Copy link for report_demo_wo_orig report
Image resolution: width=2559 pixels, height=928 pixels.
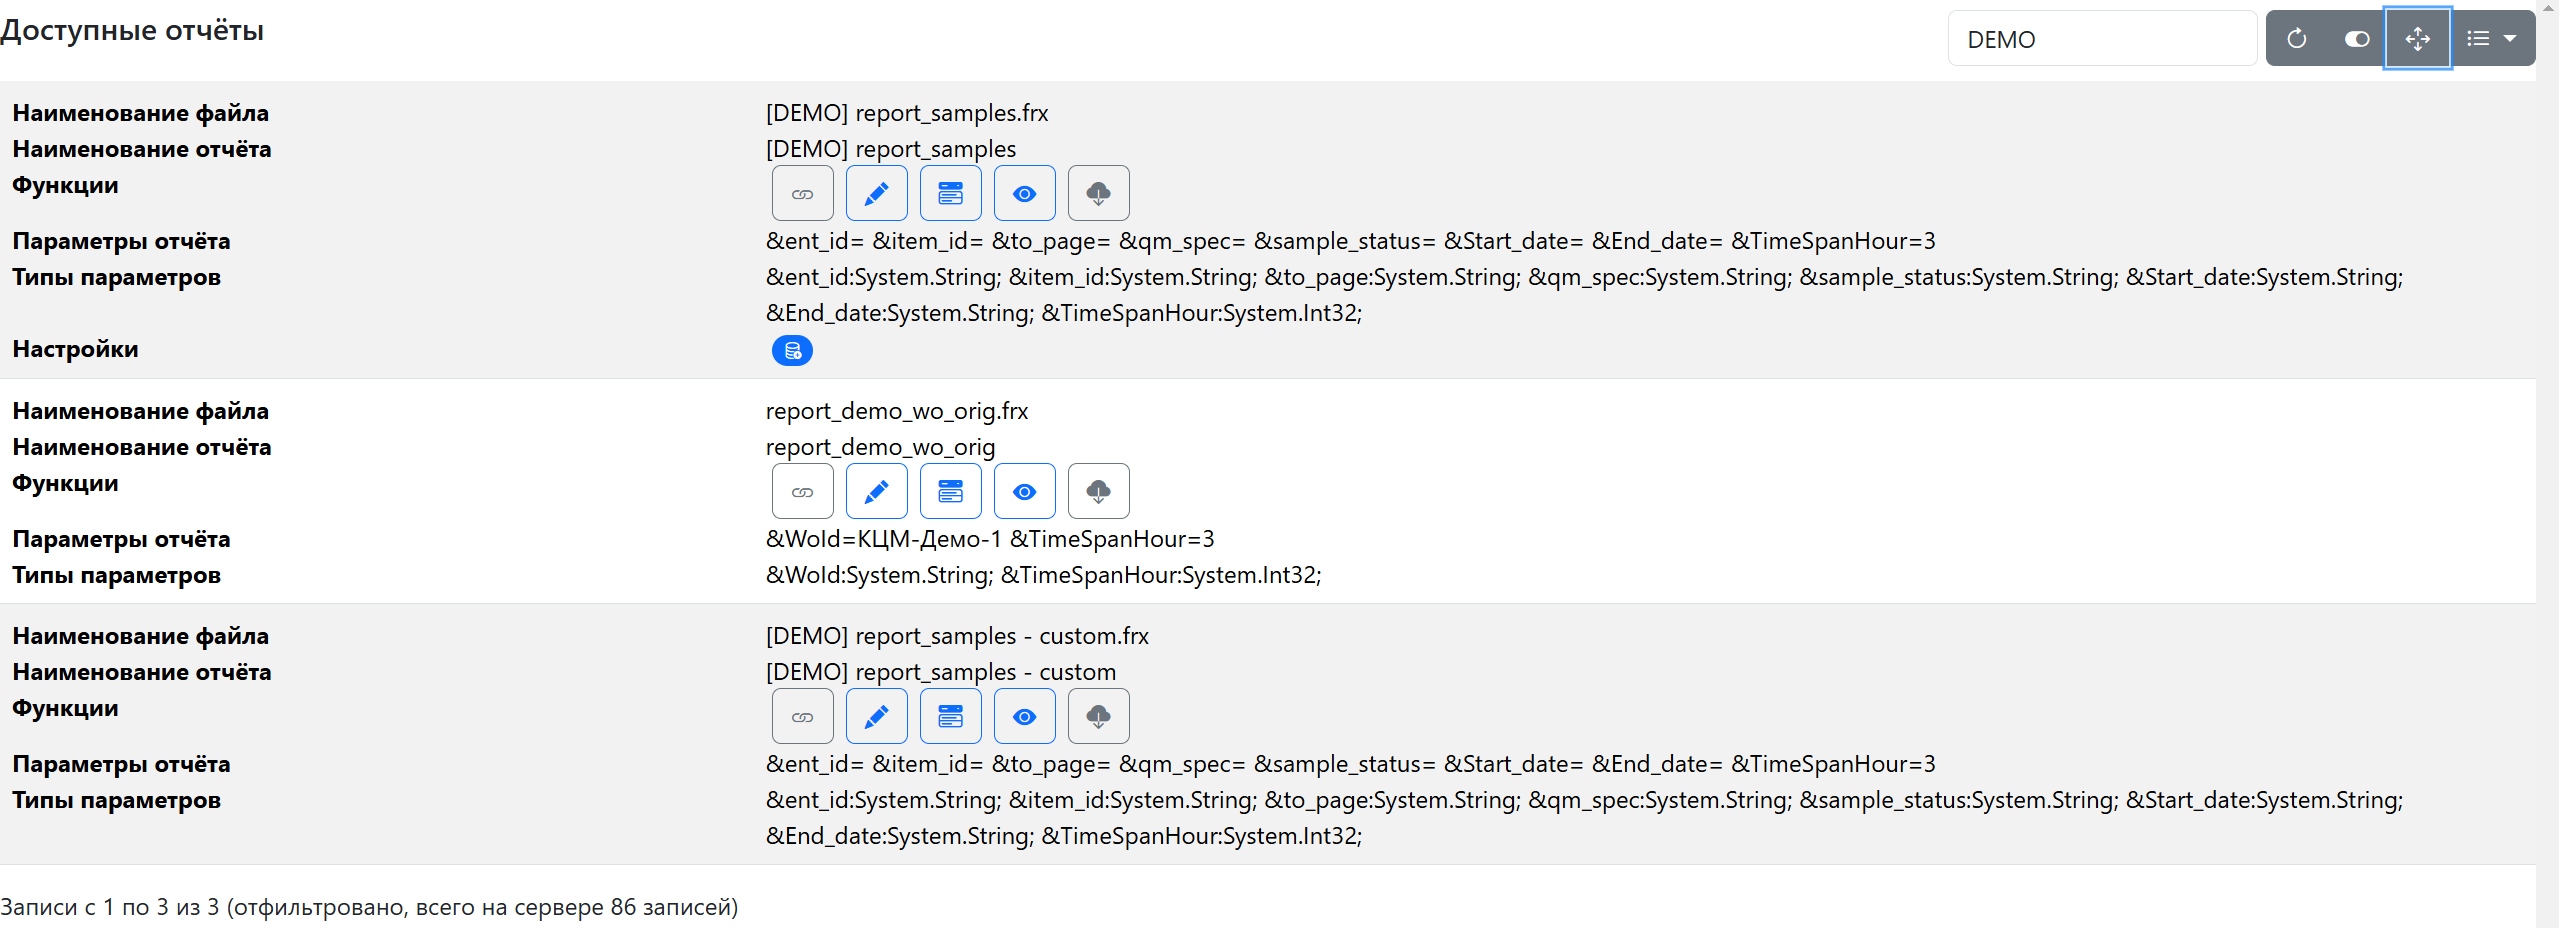pyautogui.click(x=802, y=492)
